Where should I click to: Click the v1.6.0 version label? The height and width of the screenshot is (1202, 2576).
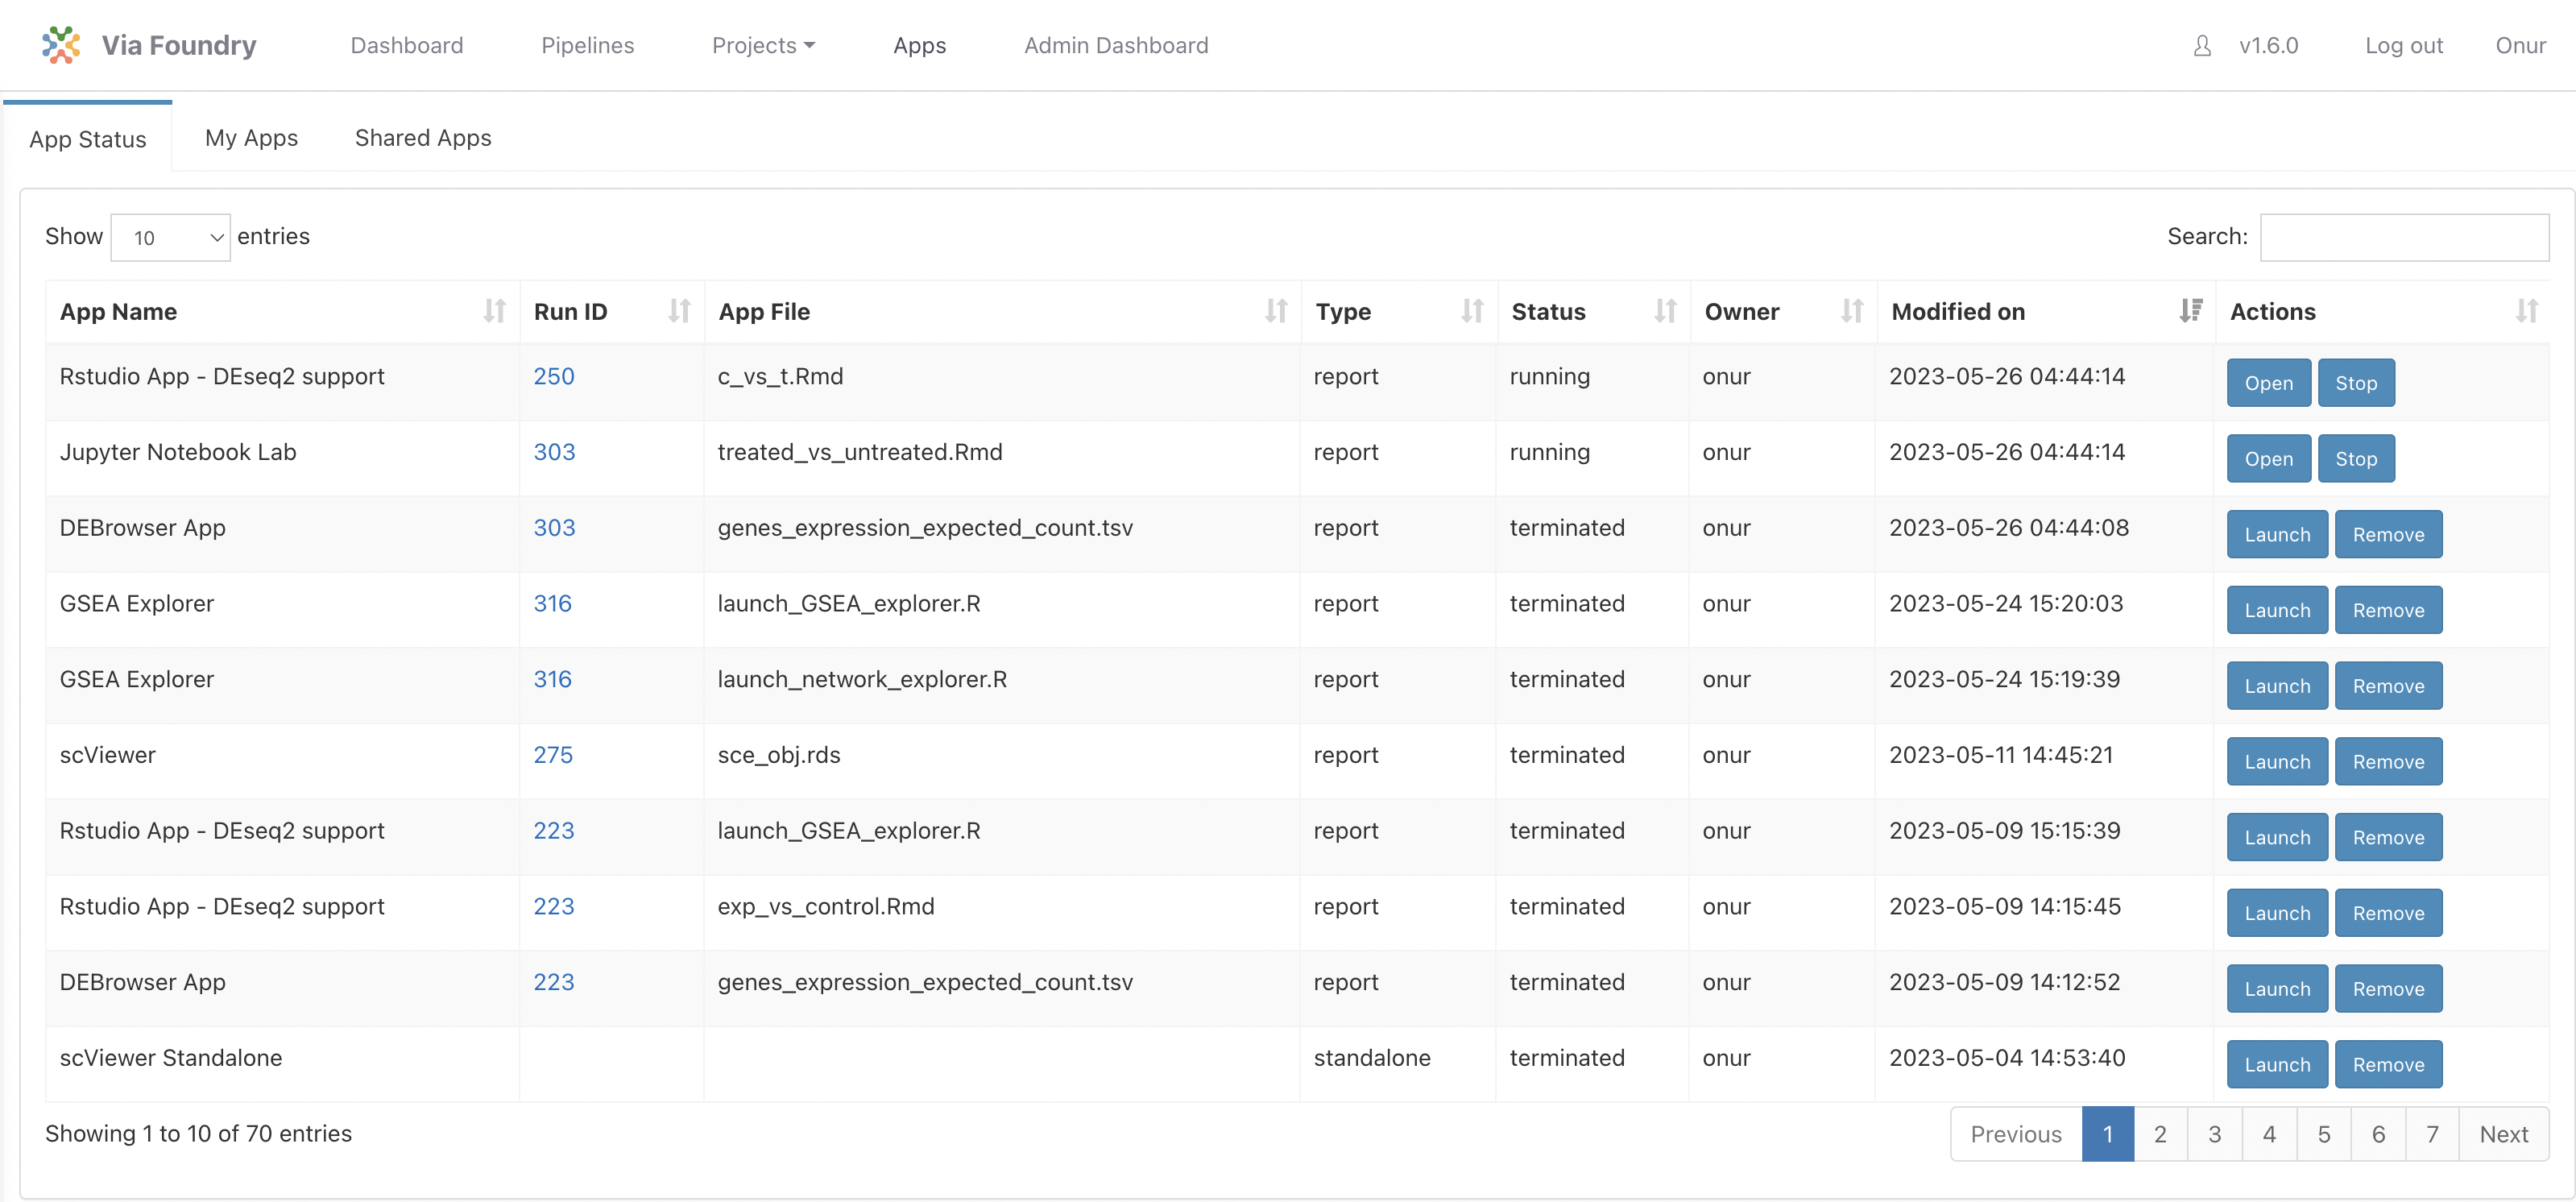tap(2268, 46)
